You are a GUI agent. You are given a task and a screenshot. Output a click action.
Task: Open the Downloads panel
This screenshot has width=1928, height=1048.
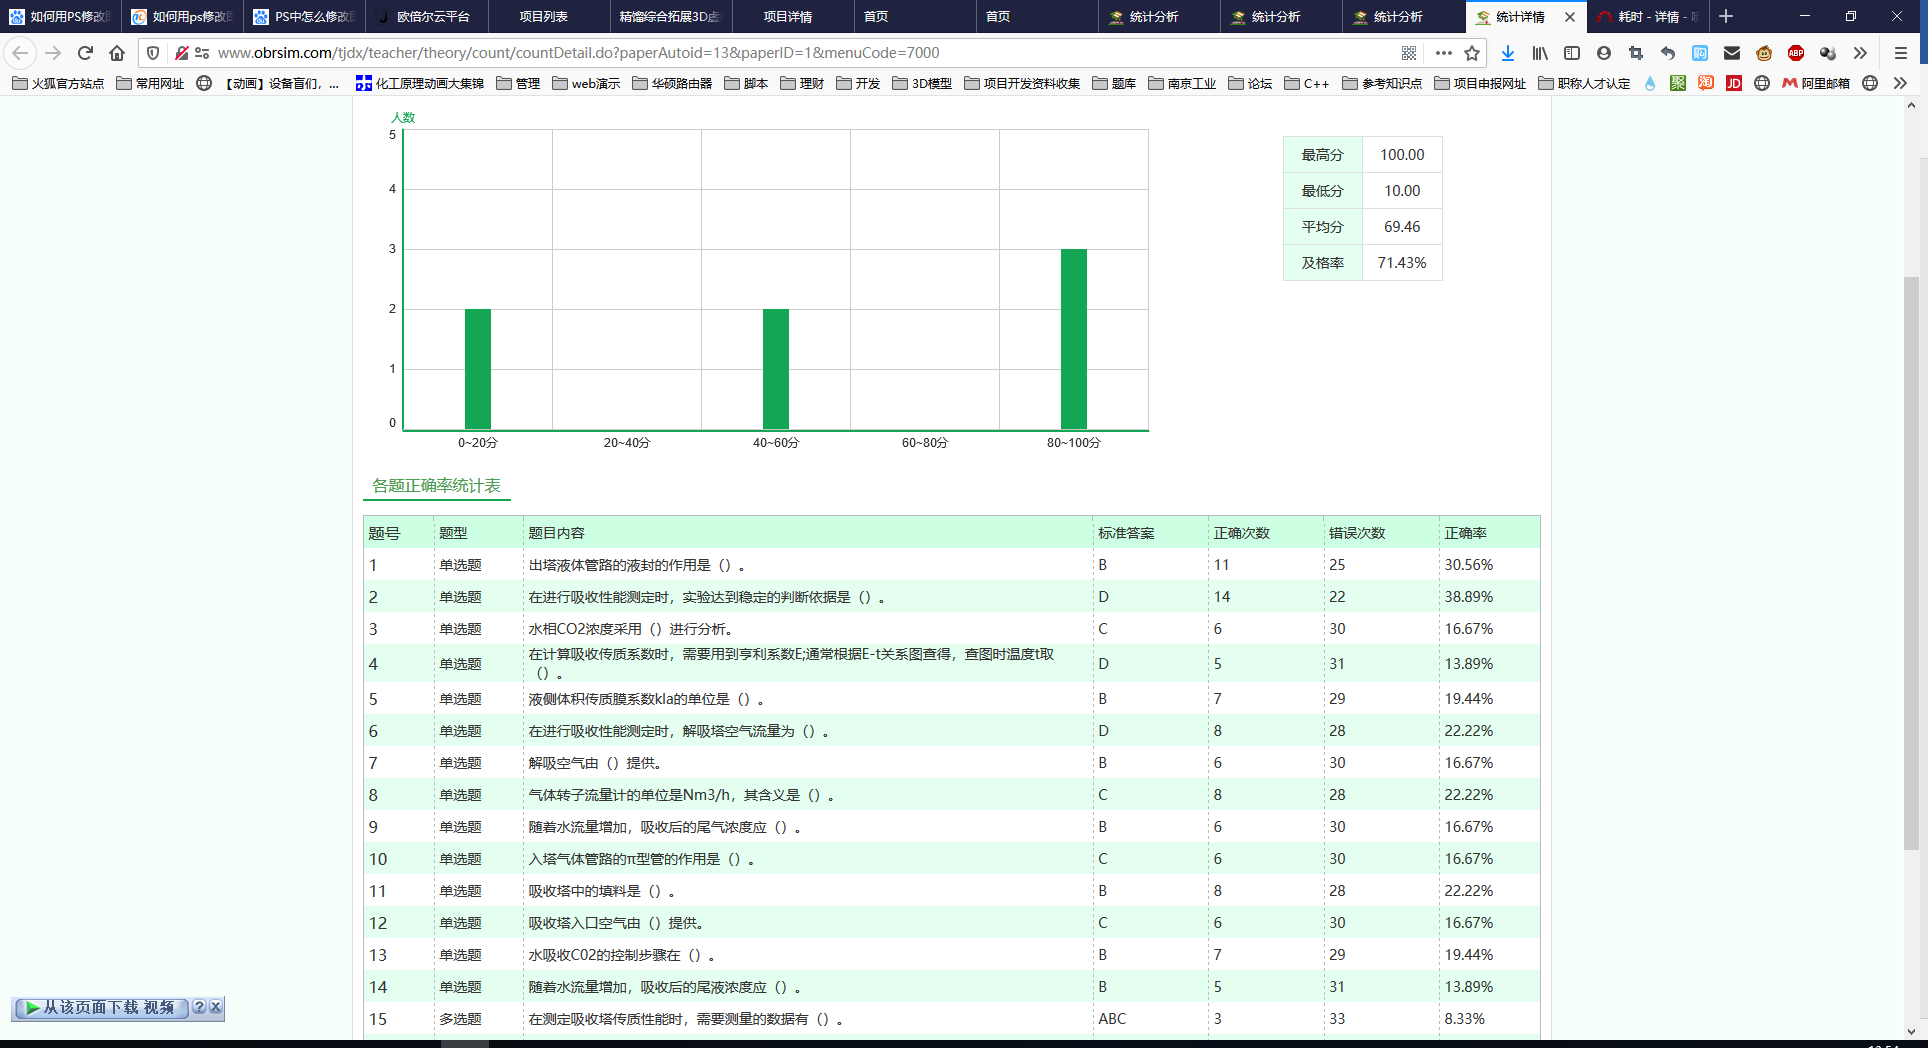[x=1508, y=53]
